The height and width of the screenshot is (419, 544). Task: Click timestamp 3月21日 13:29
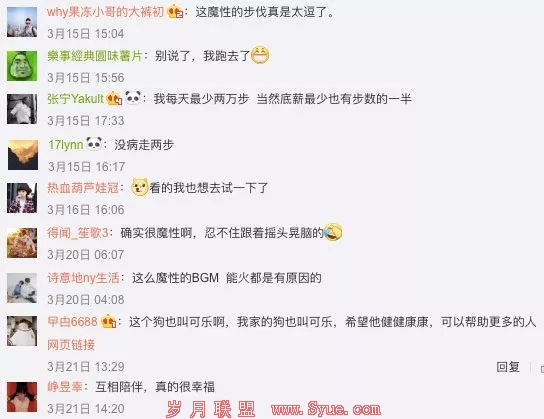tap(86, 367)
